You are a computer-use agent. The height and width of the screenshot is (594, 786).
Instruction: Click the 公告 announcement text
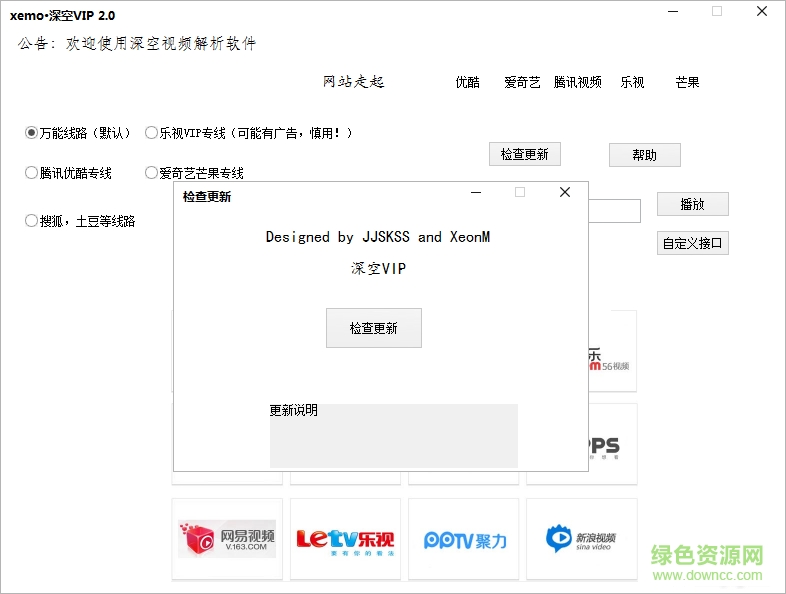137,44
